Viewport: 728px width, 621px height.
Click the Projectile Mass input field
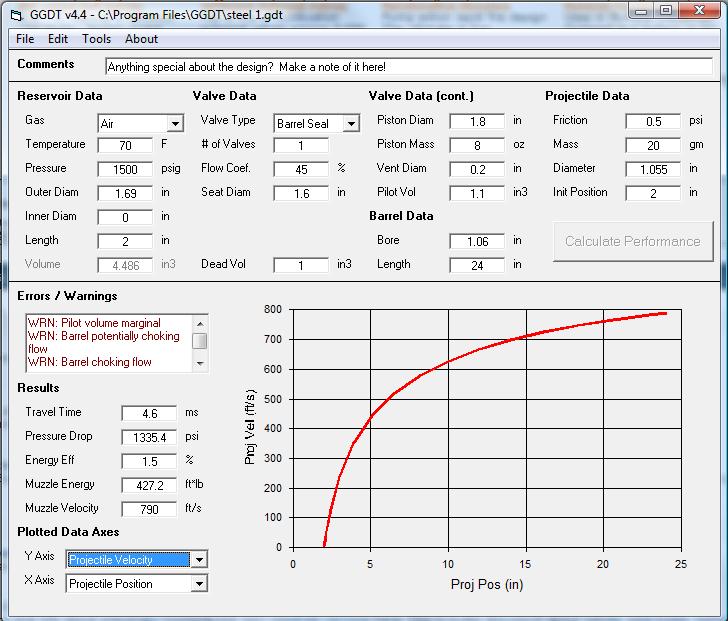652,145
